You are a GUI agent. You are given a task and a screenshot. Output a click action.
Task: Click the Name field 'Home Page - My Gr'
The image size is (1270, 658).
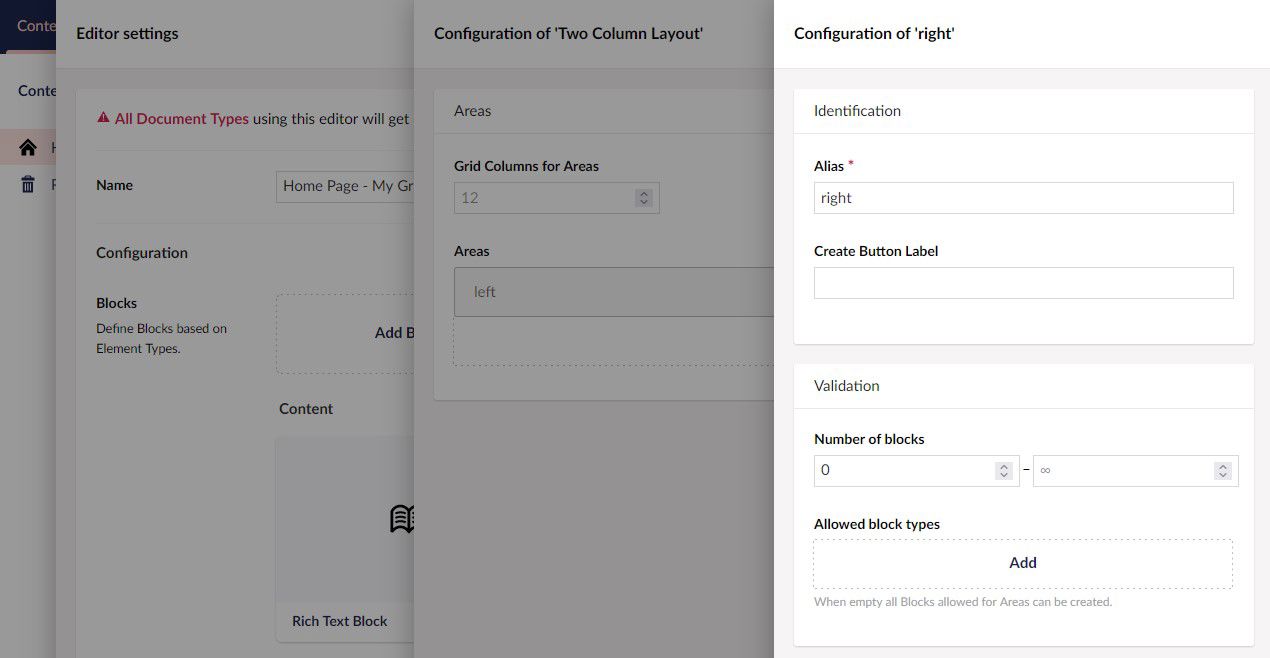pos(345,186)
